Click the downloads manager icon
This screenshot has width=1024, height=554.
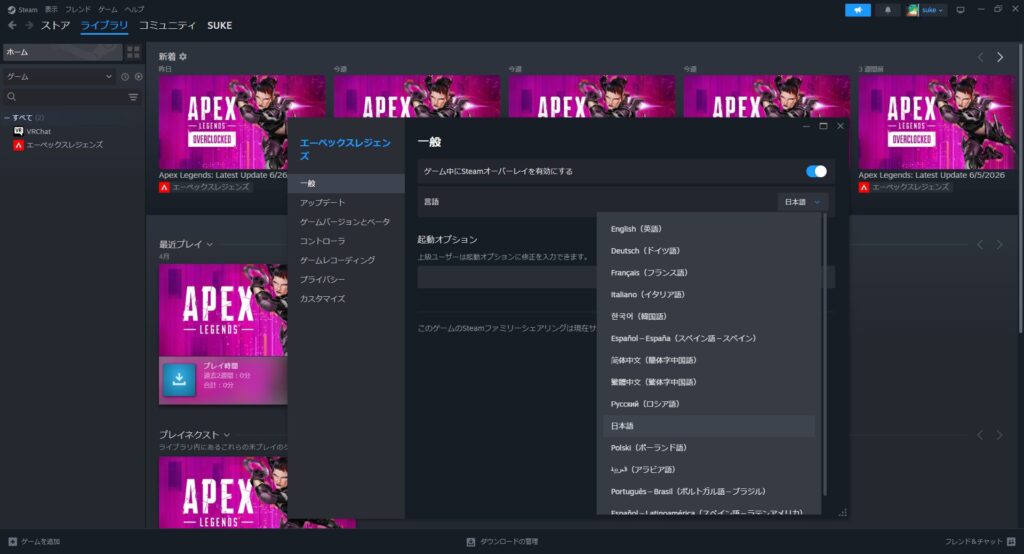pos(471,542)
